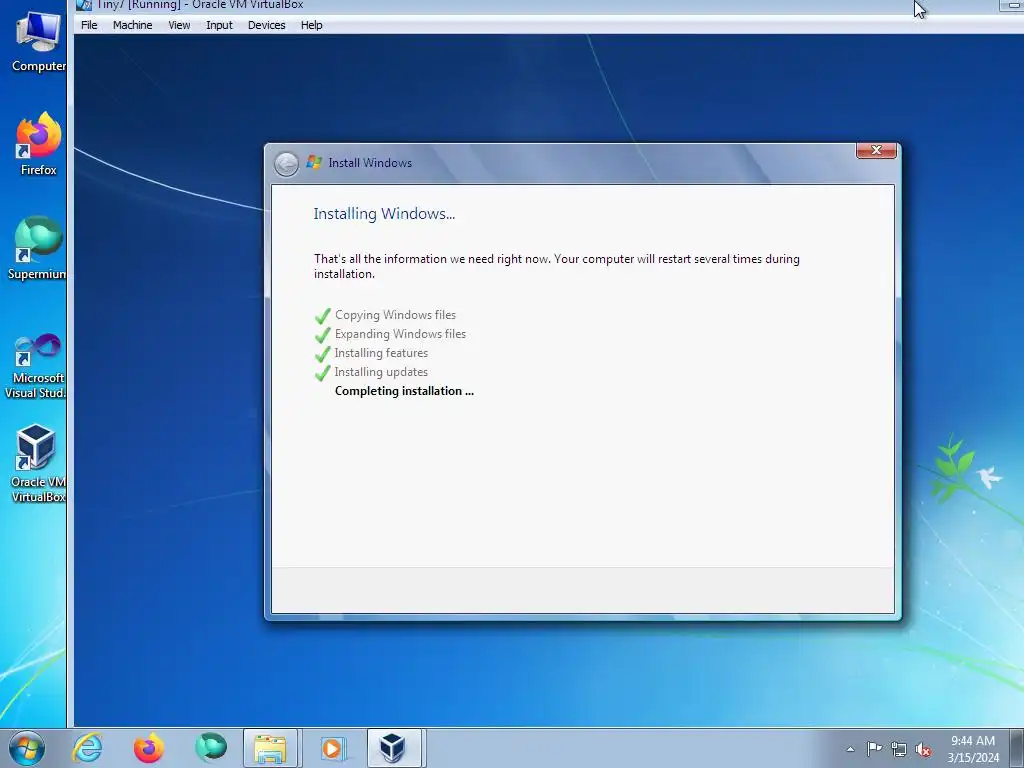Click the "Installing features" step
The height and width of the screenshot is (768, 1024).
click(x=381, y=353)
